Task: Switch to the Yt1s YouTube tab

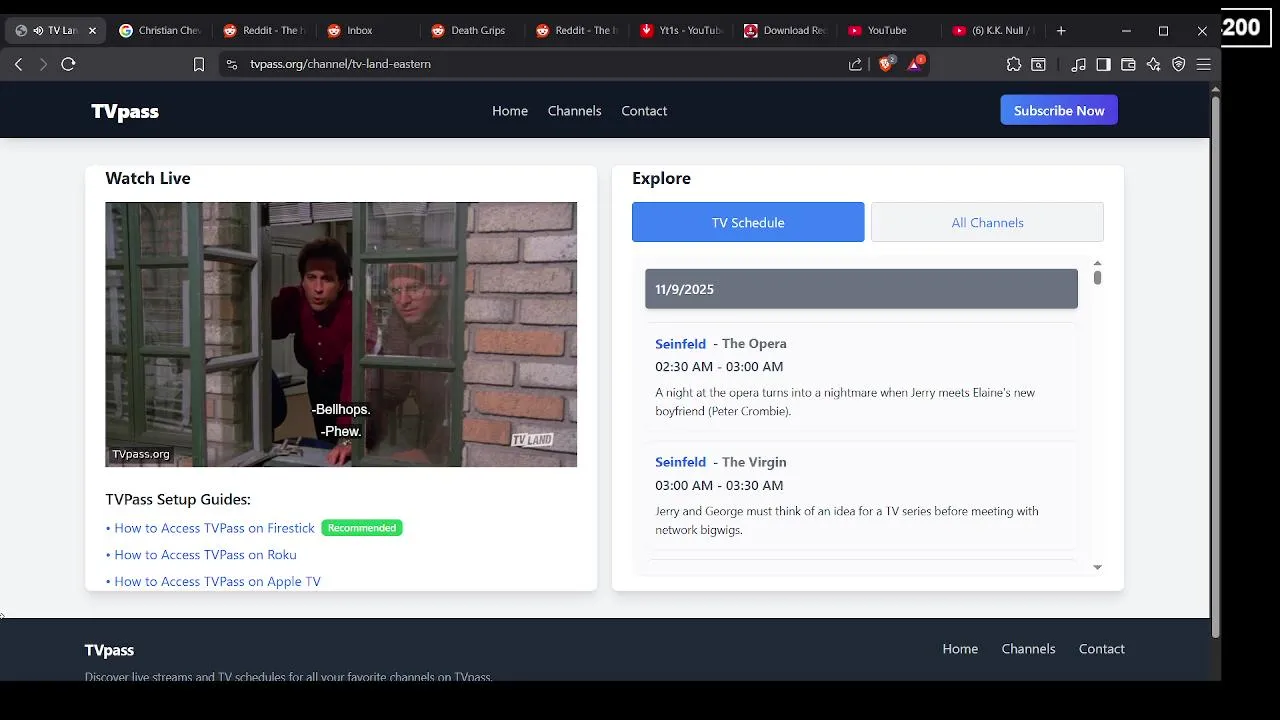Action: coord(680,30)
